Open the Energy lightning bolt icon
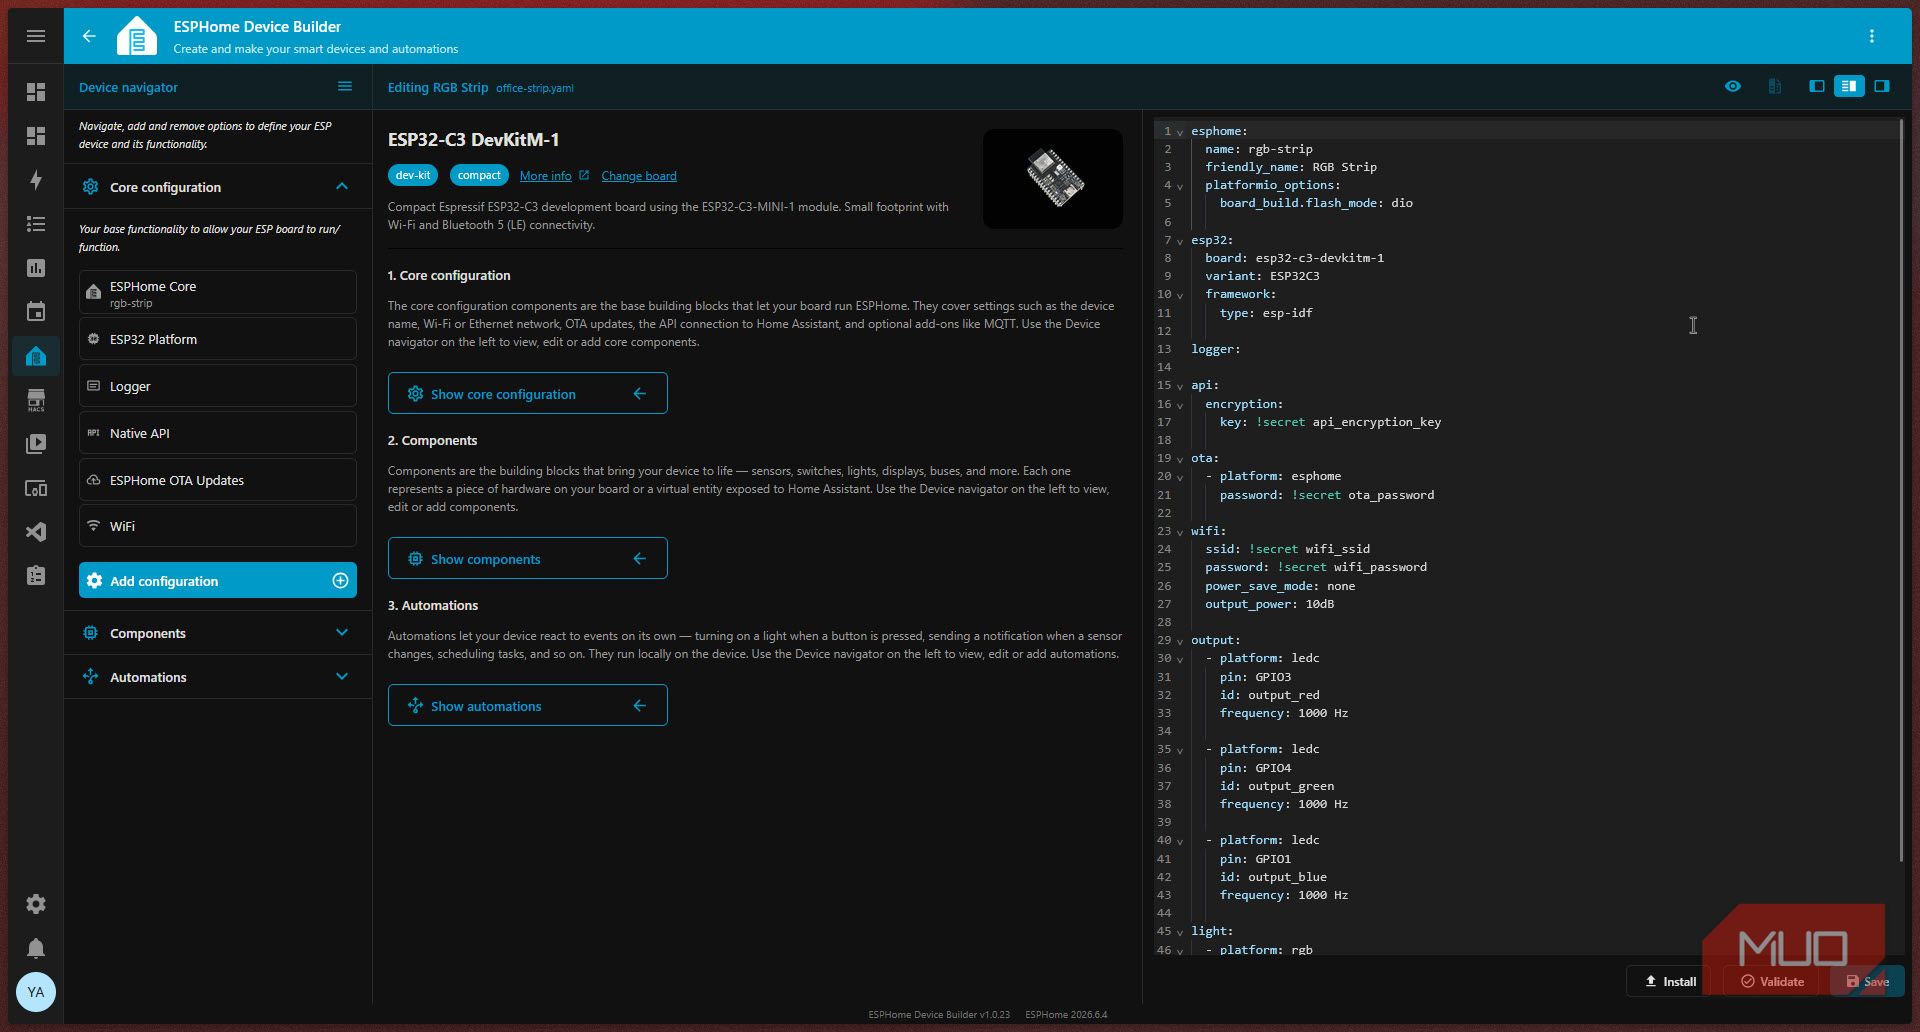Screen dimensions: 1920x1032 (36, 180)
